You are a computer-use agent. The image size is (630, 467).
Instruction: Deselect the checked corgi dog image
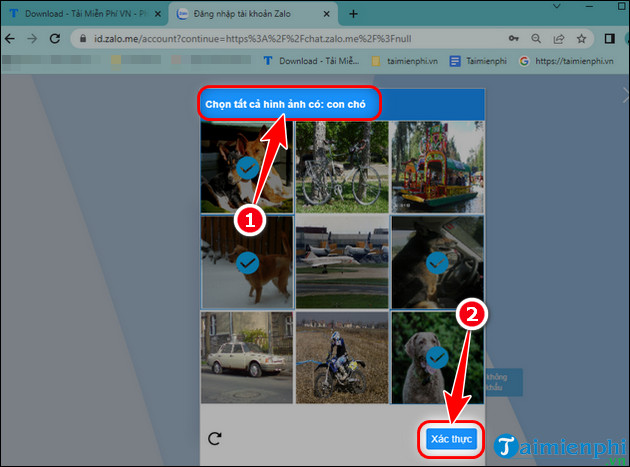coord(247,167)
